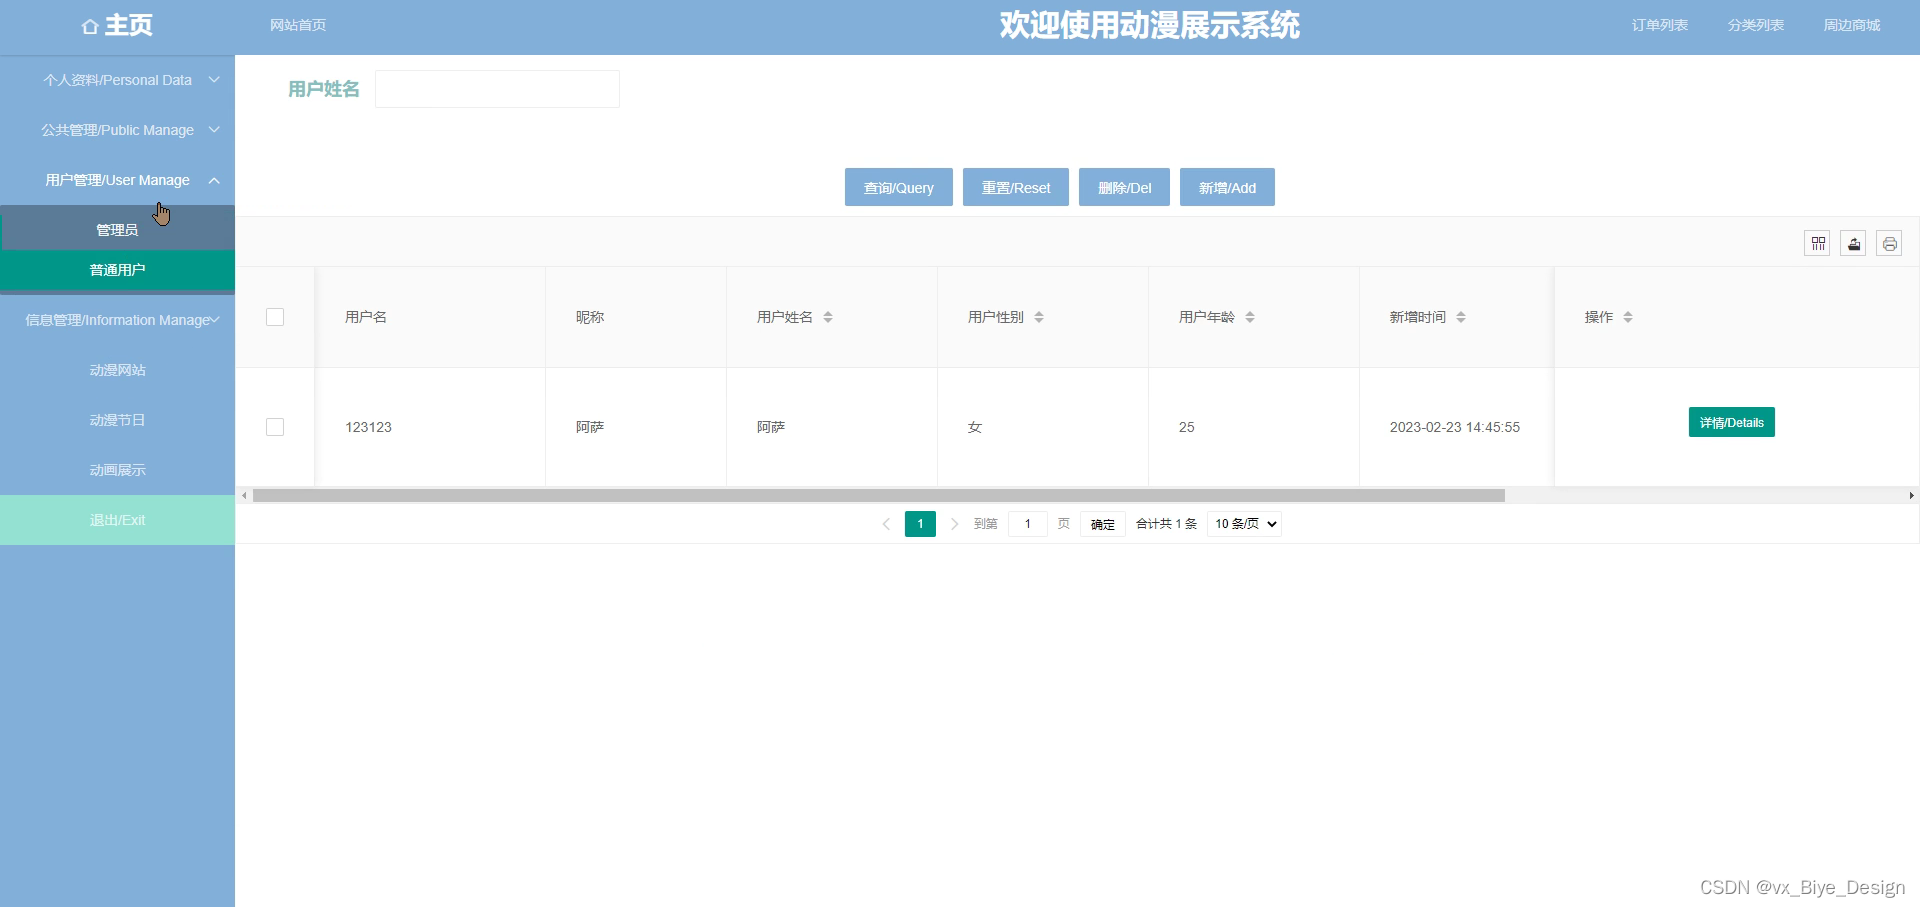Go to next page arrow
The image size is (1920, 907).
[954, 524]
